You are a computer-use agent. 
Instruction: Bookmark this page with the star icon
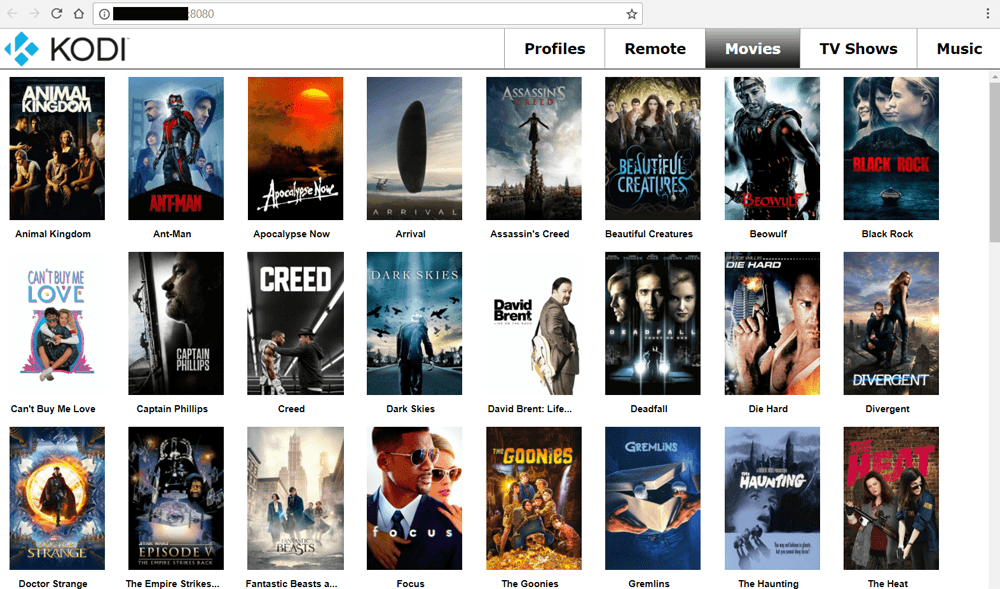click(631, 14)
